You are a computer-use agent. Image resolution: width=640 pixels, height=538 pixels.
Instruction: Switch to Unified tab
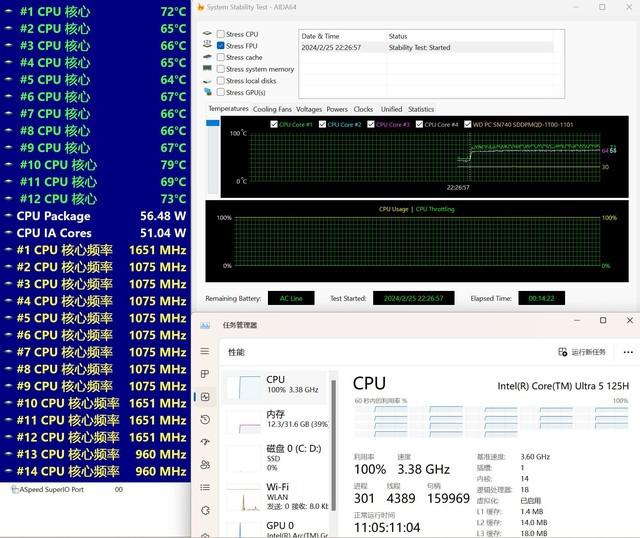[x=391, y=109]
